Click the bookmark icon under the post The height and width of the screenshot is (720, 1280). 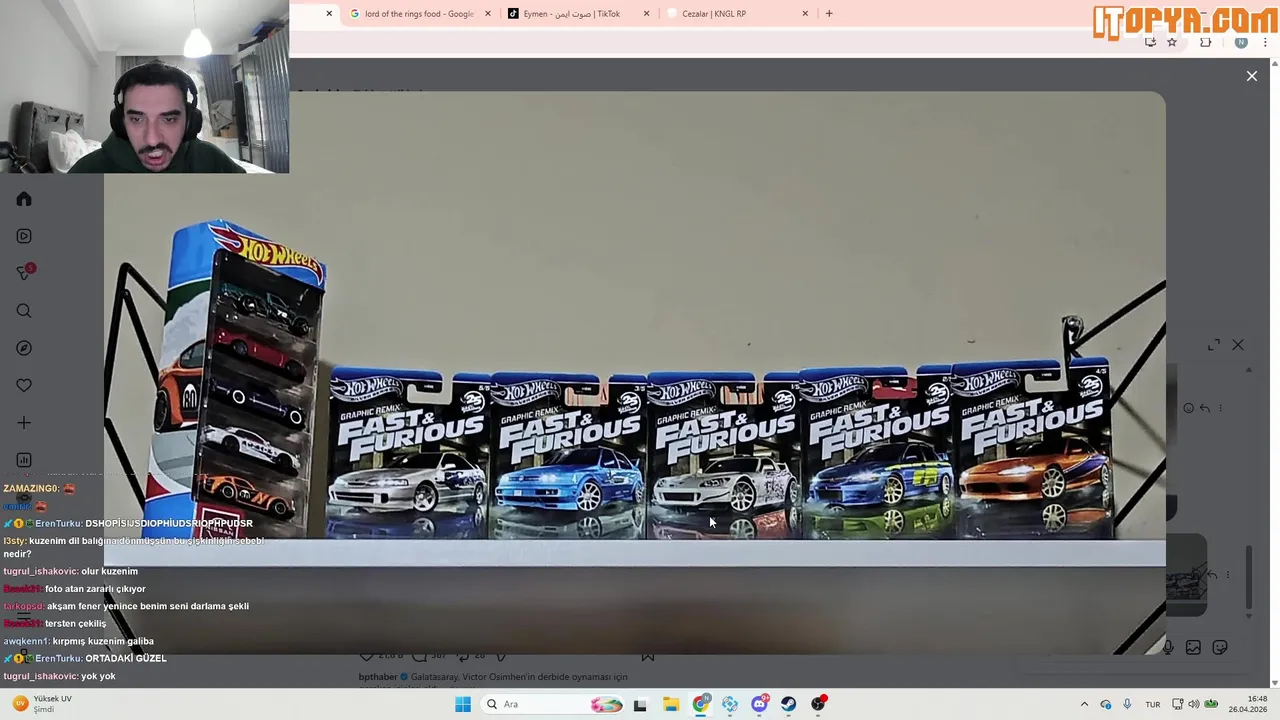(x=647, y=656)
